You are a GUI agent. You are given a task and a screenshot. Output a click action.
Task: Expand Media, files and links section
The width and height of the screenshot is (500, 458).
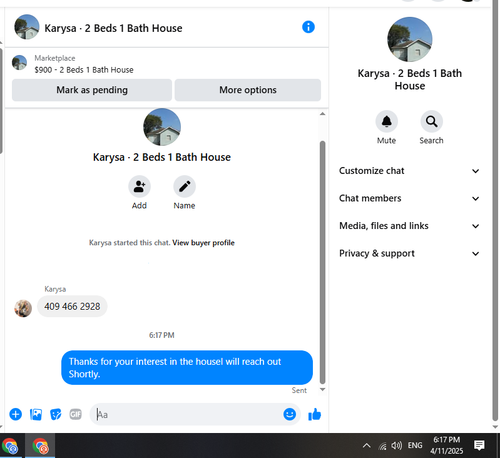410,226
